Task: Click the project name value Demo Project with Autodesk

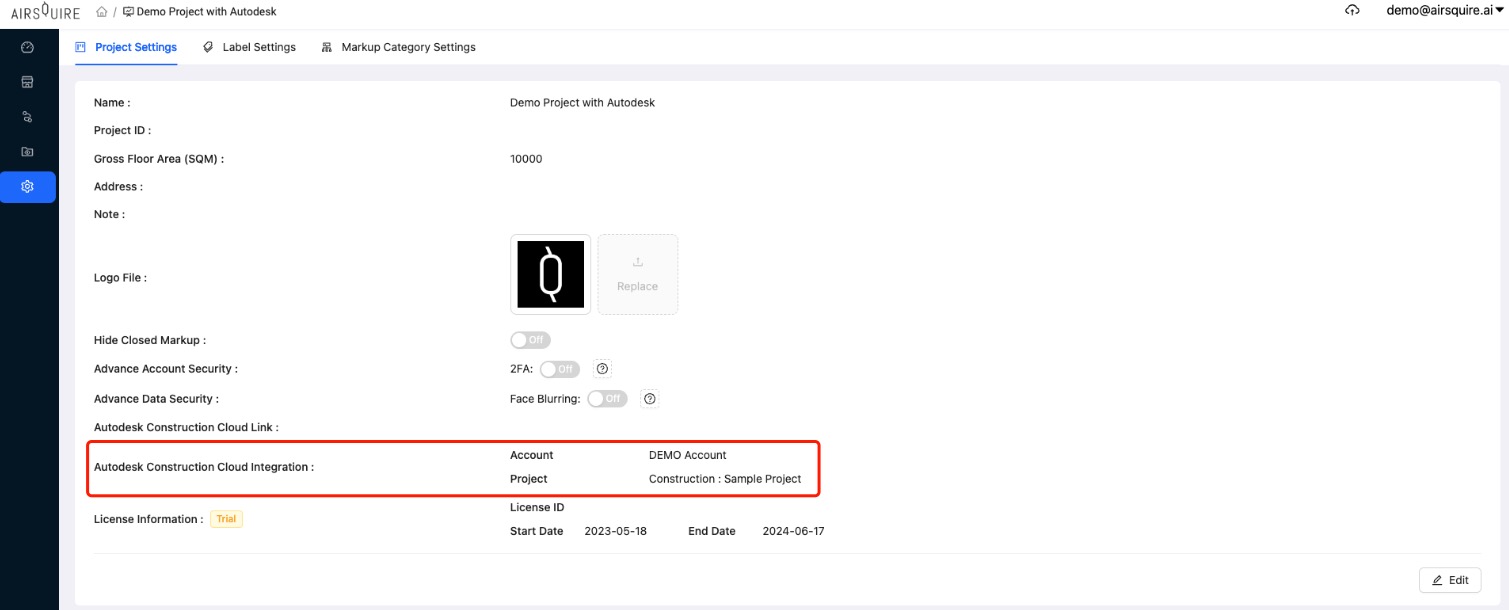Action: coord(582,103)
